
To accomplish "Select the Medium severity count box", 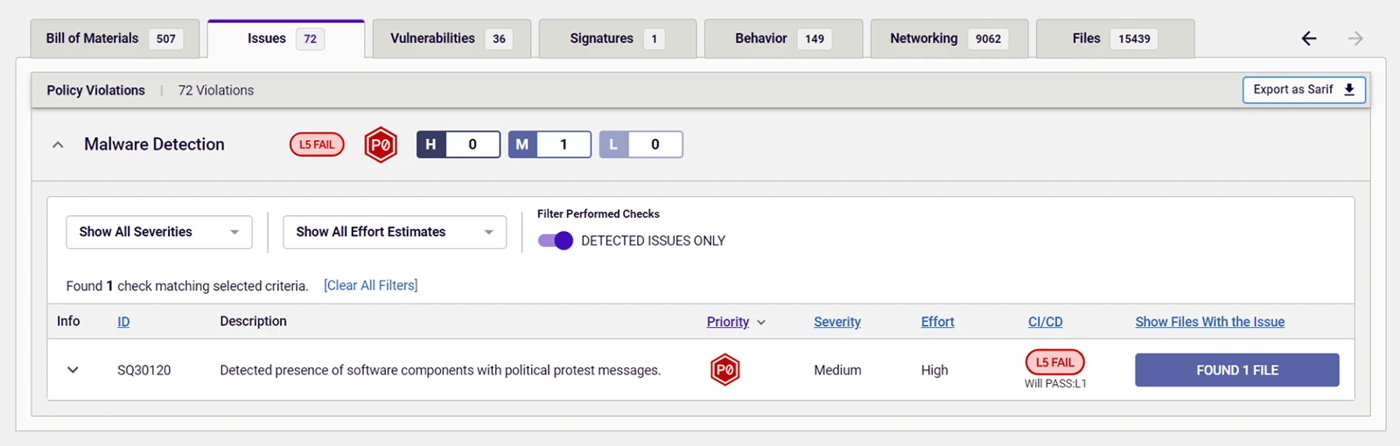I will point(550,145).
